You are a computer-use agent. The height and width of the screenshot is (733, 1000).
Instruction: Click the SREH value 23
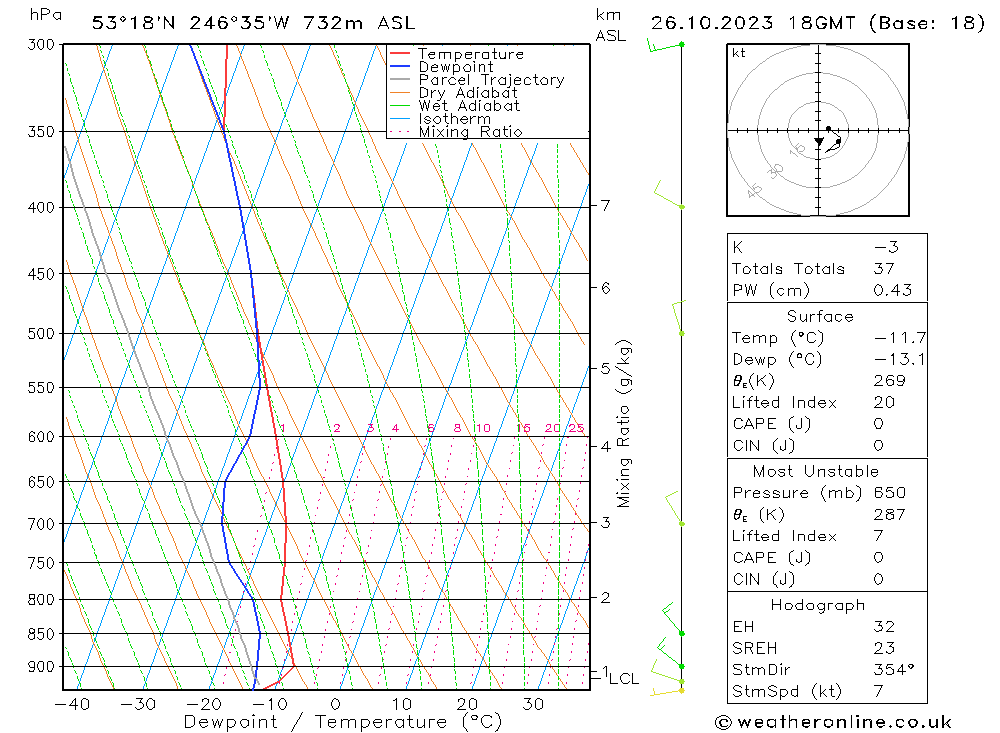pyautogui.click(x=884, y=648)
